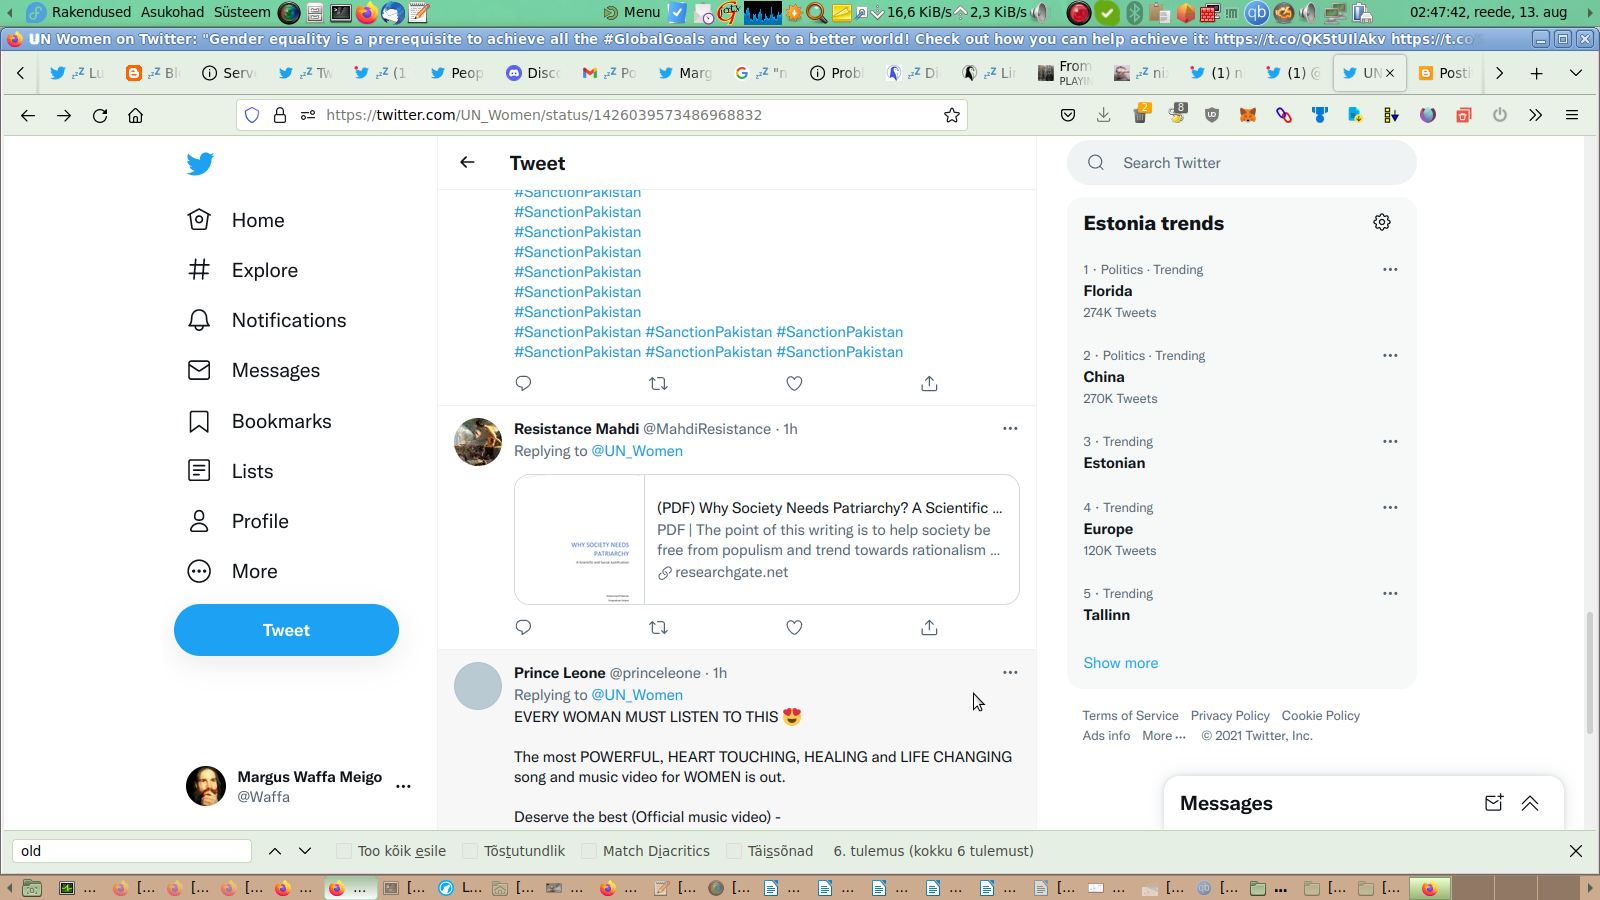Open account menu for Margus Waffa Meigo
Image resolution: width=1600 pixels, height=900 pixels.
coord(403,786)
